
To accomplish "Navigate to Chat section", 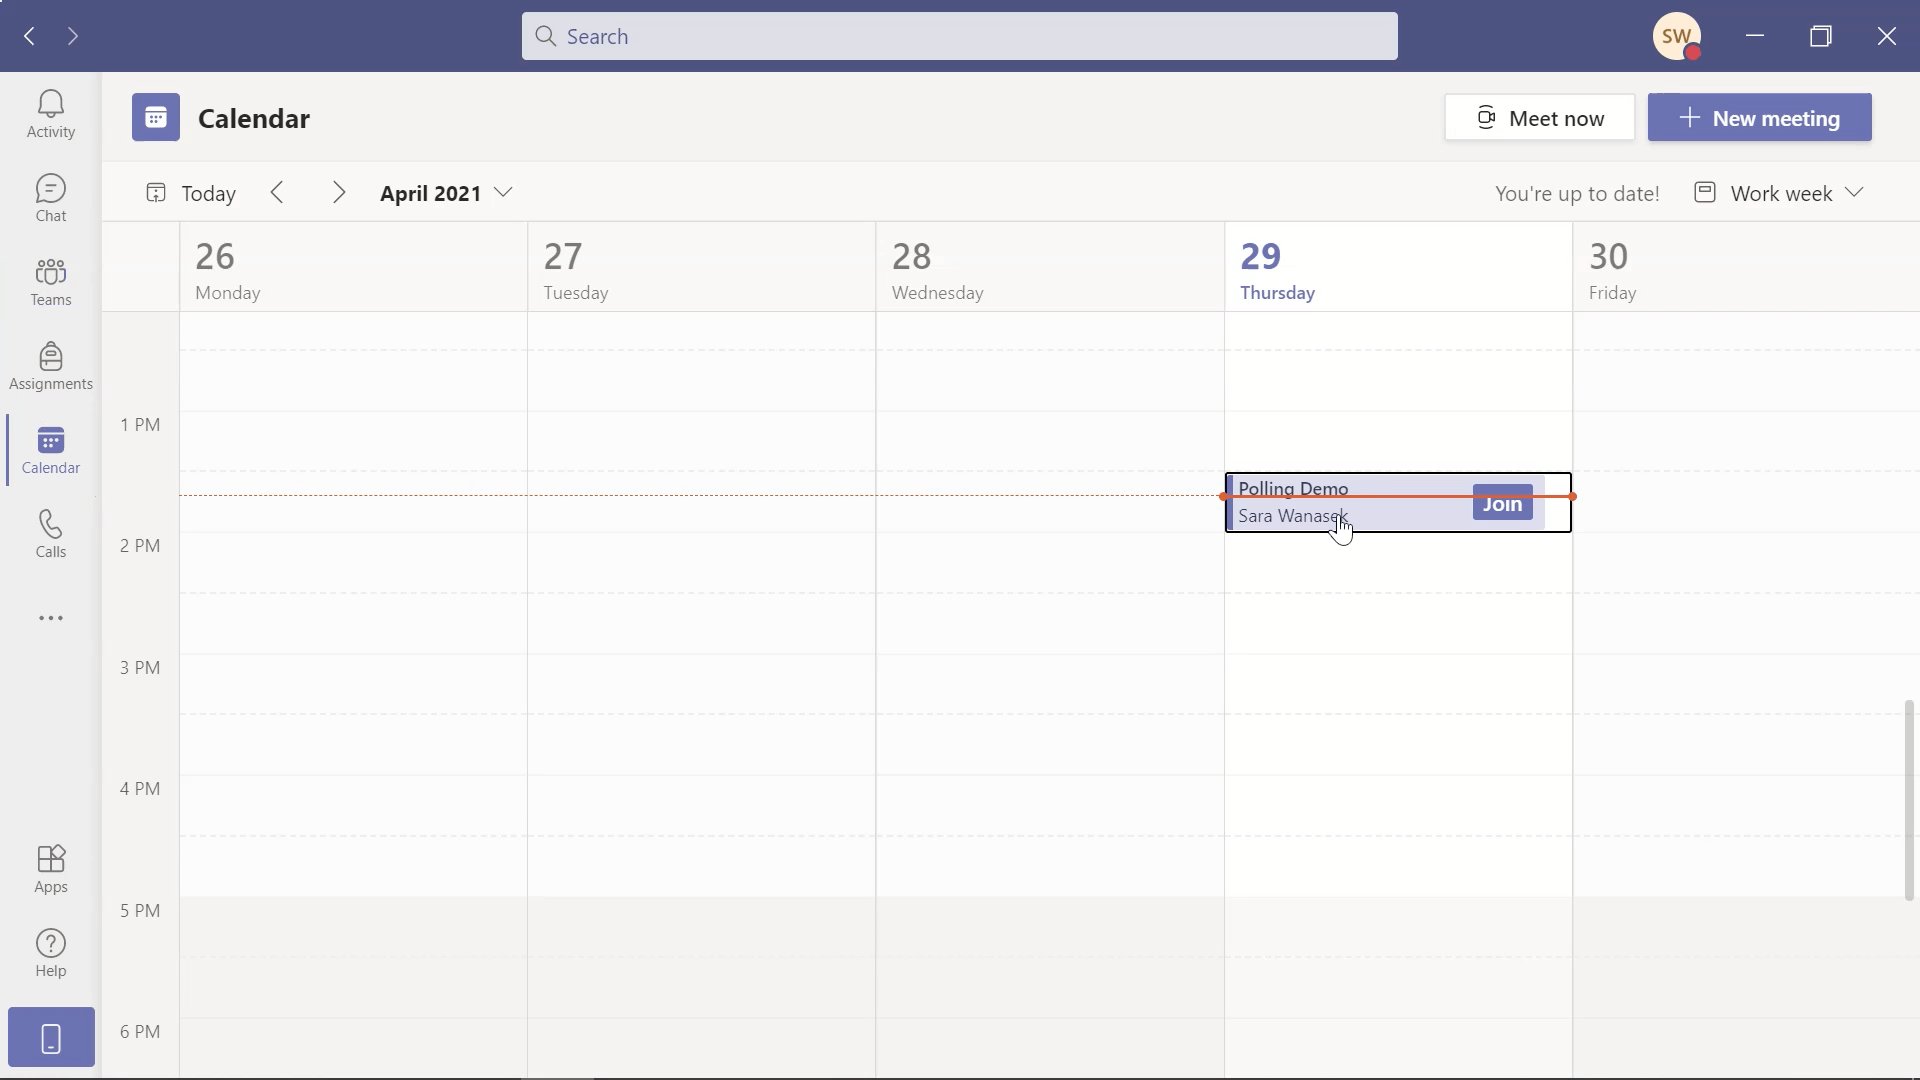I will pyautogui.click(x=50, y=198).
